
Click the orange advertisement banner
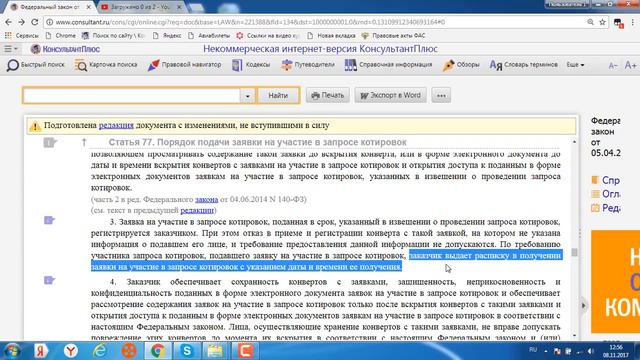coord(616,282)
